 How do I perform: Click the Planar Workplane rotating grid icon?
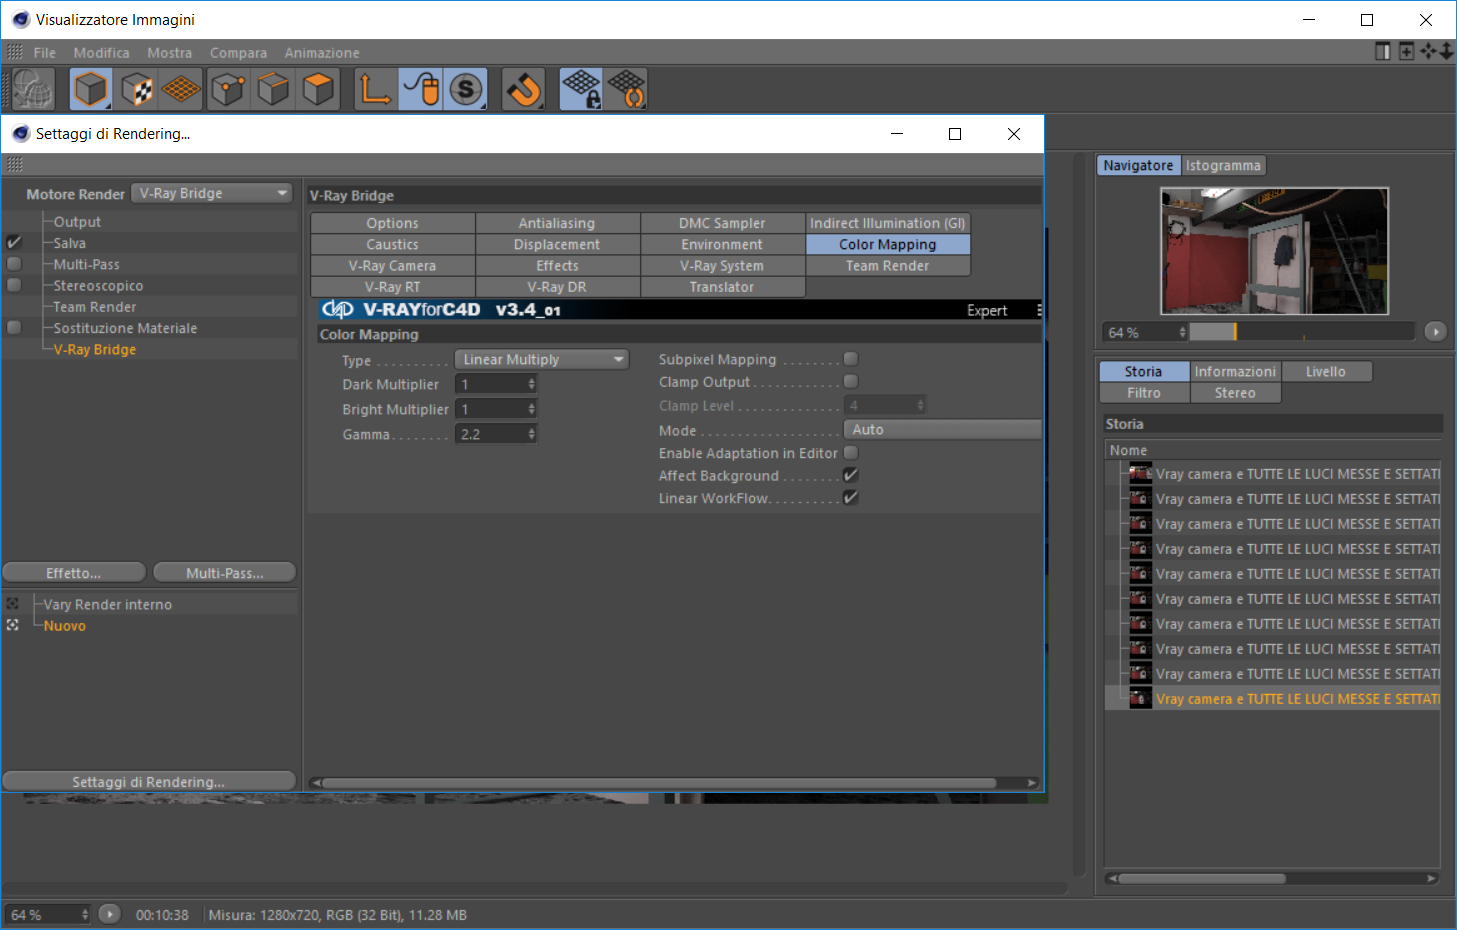point(627,90)
